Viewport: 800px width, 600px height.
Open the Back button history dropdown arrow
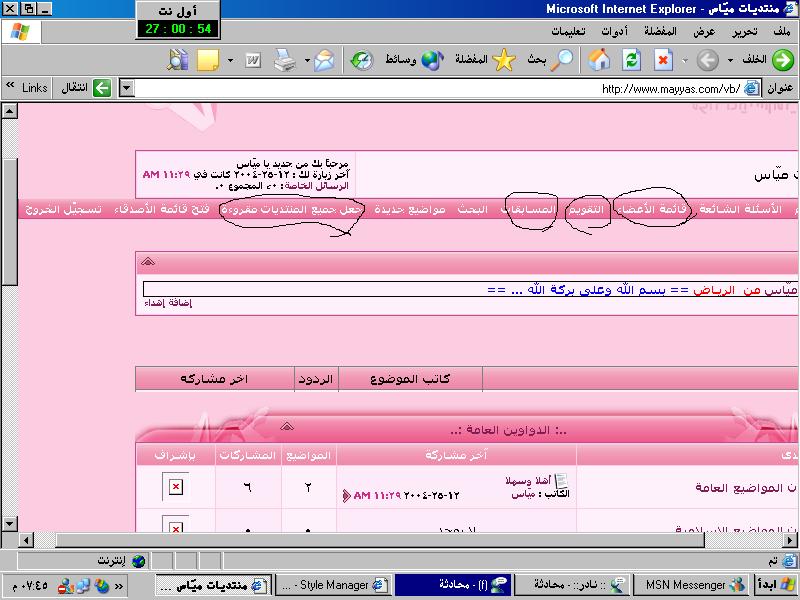coord(731,60)
